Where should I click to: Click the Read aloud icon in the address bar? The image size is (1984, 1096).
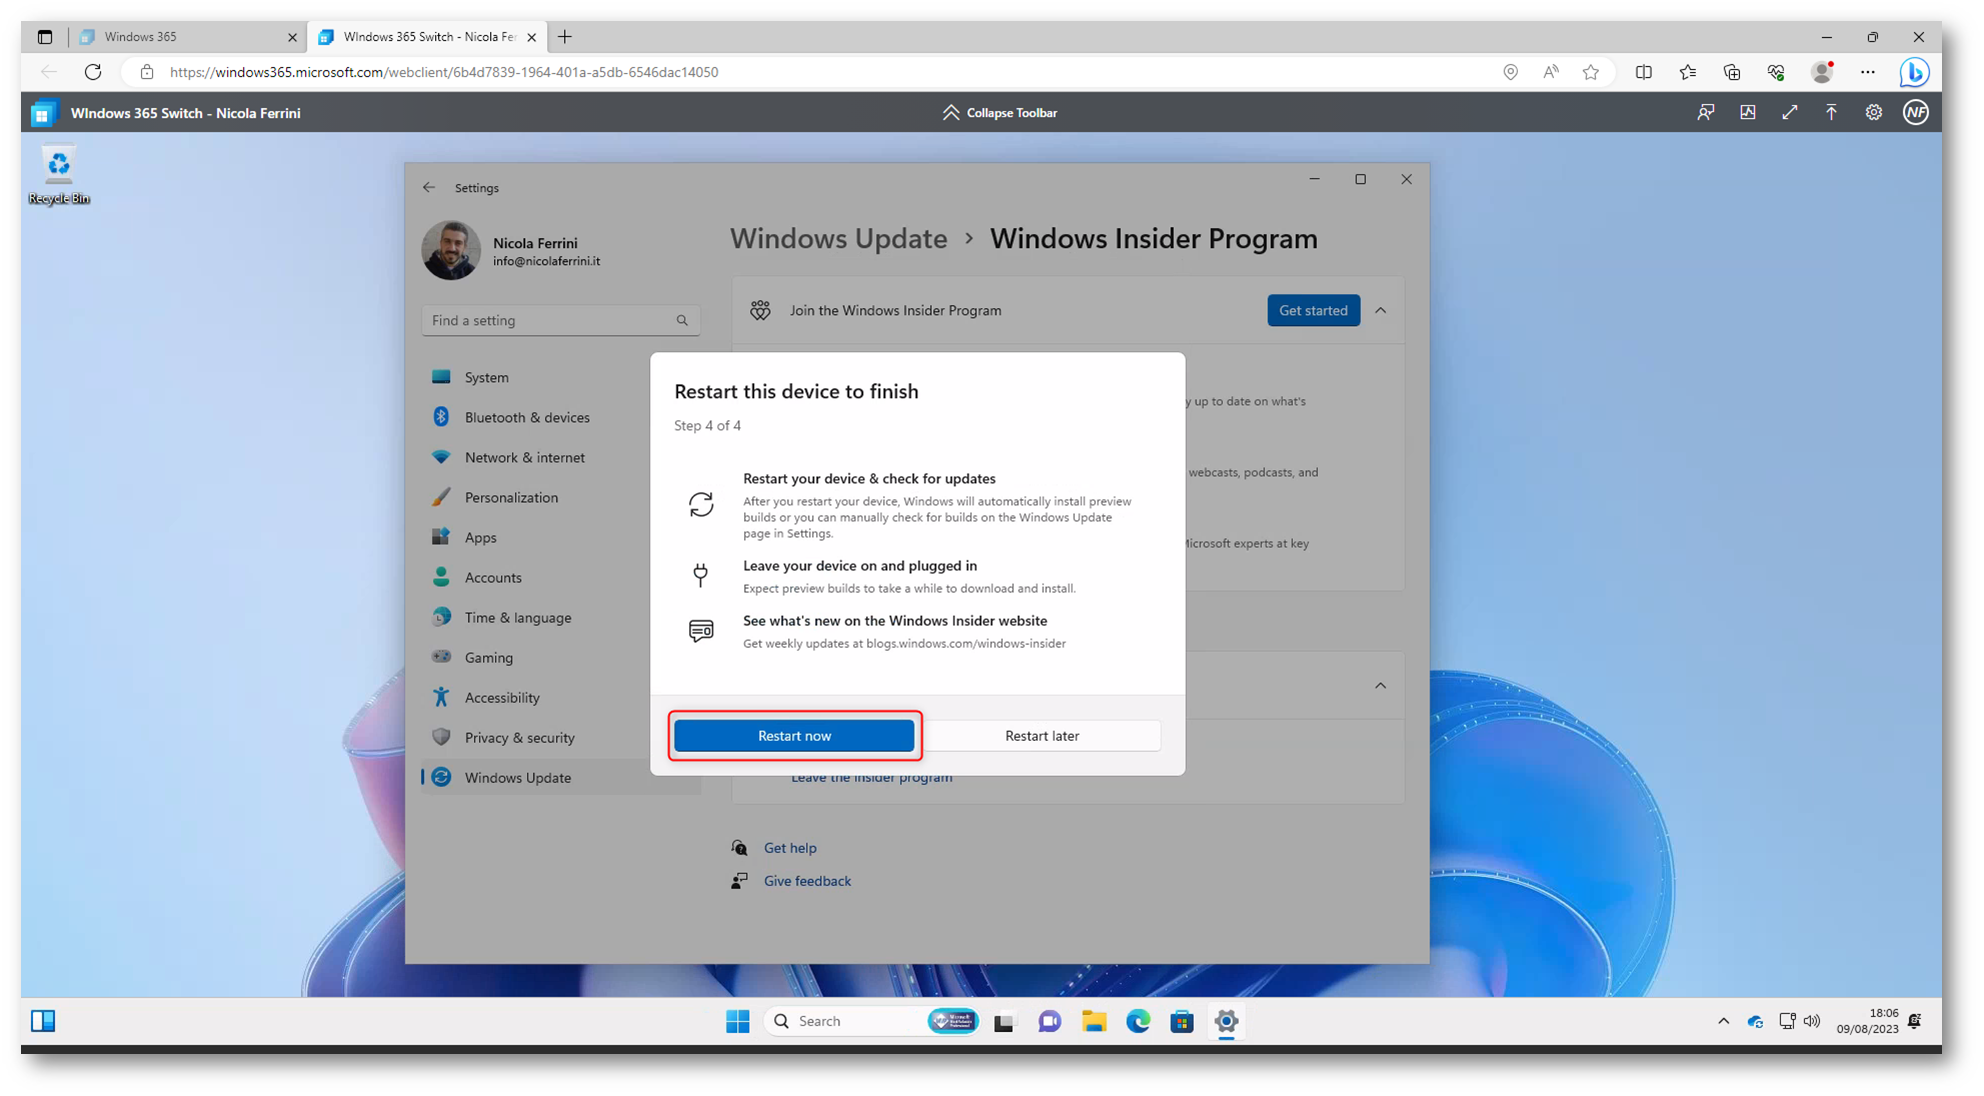1550,72
